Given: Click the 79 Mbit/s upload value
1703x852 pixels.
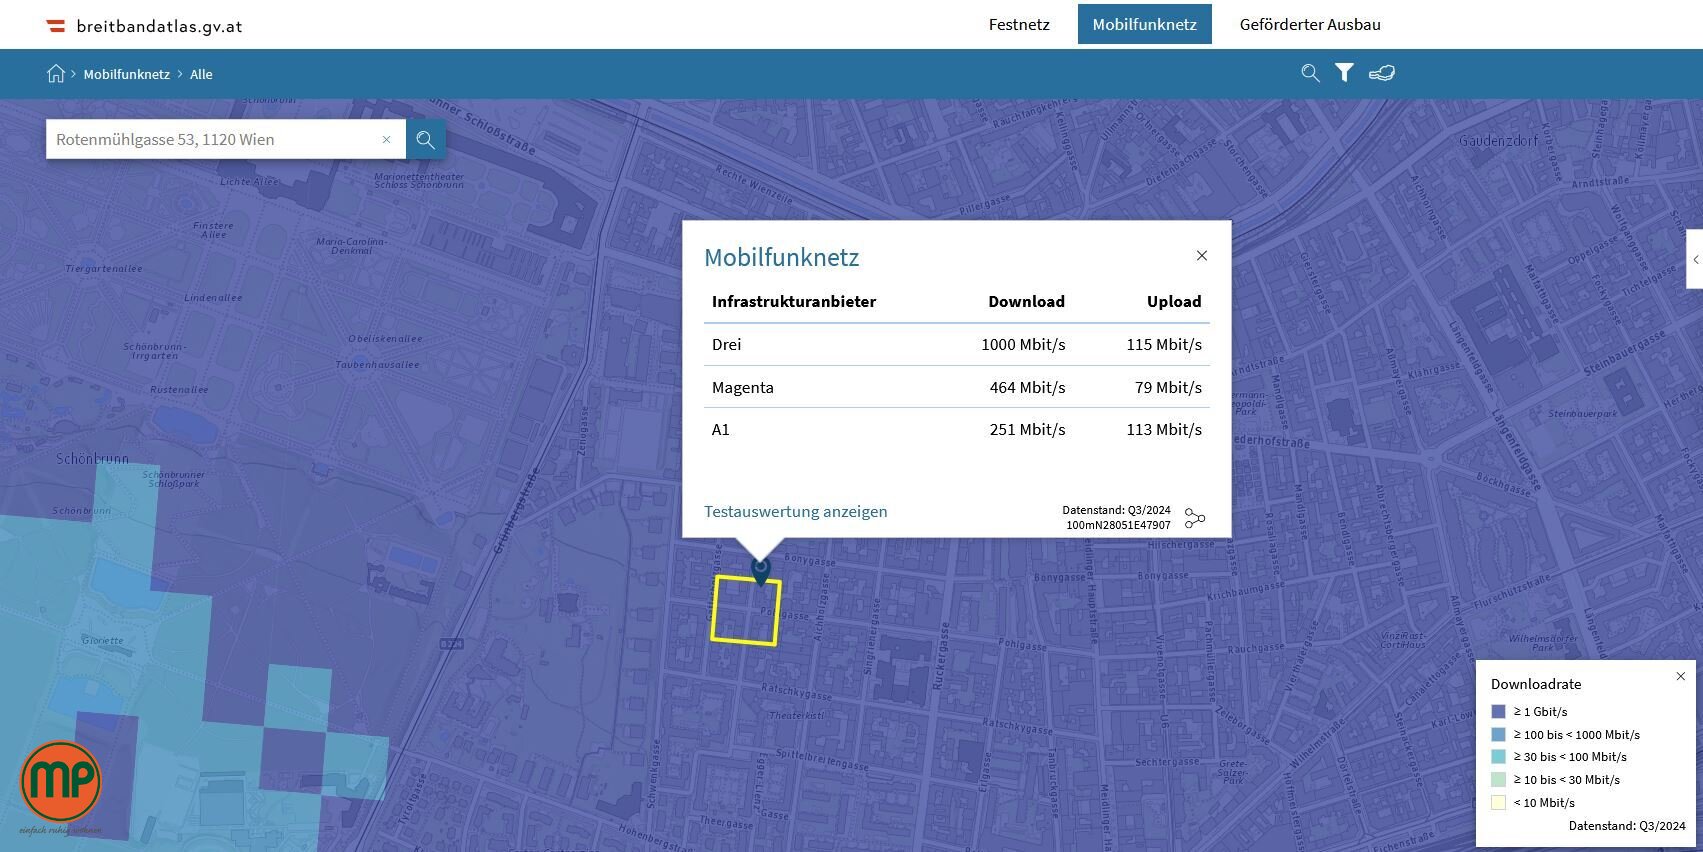Looking at the screenshot, I should 1168,387.
